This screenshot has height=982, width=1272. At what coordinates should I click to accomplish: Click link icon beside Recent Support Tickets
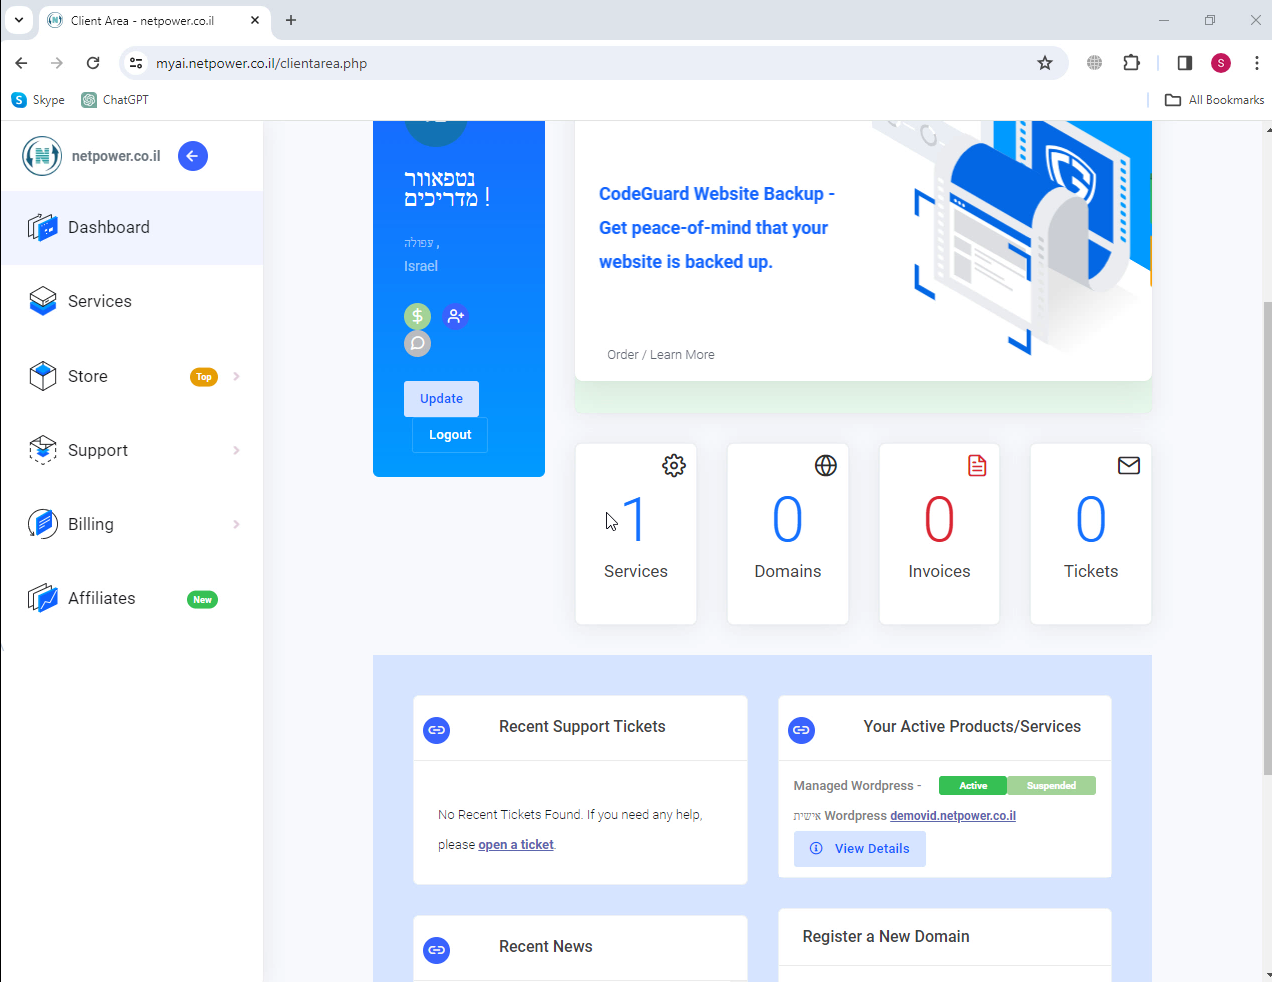point(437,730)
